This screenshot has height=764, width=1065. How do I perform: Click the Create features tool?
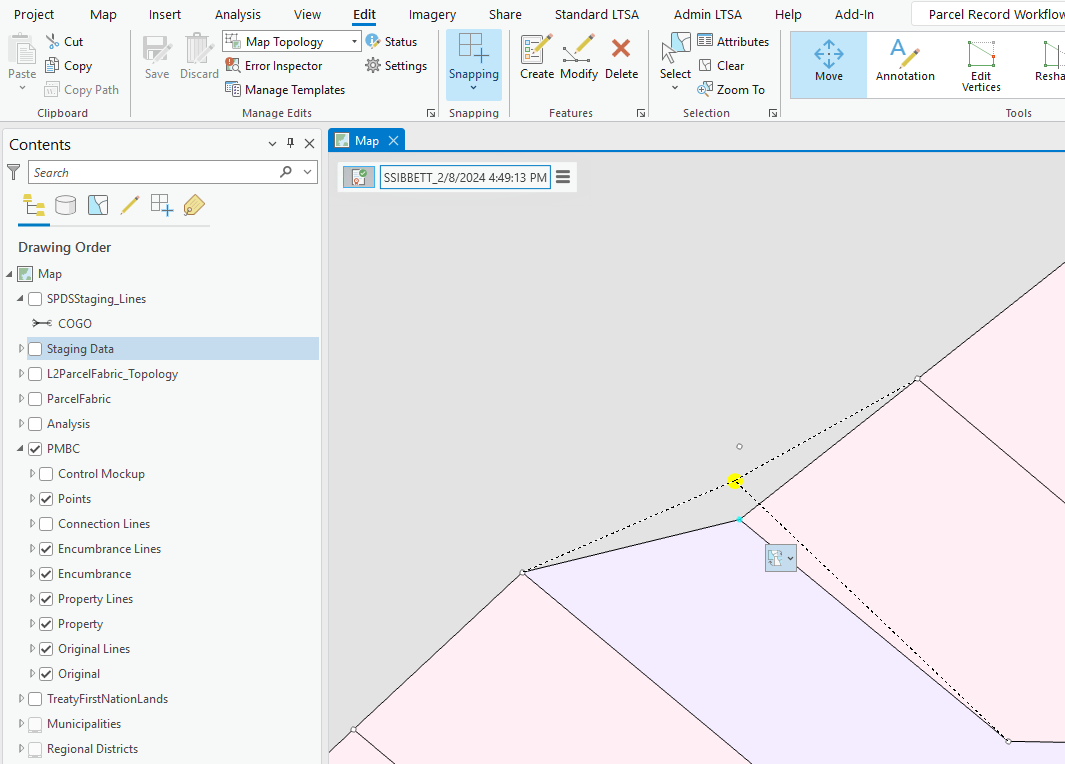pos(536,58)
